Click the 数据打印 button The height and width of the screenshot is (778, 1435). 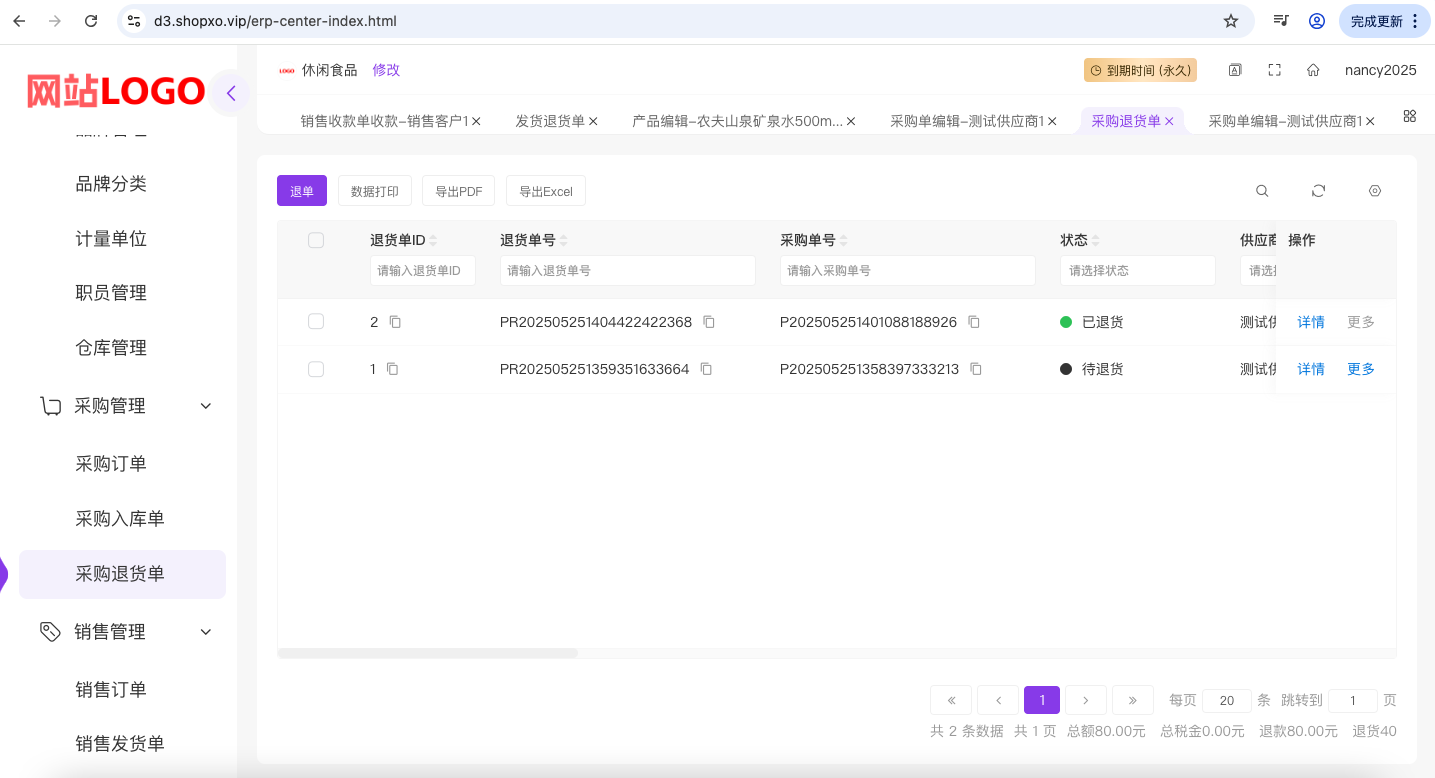pos(375,191)
